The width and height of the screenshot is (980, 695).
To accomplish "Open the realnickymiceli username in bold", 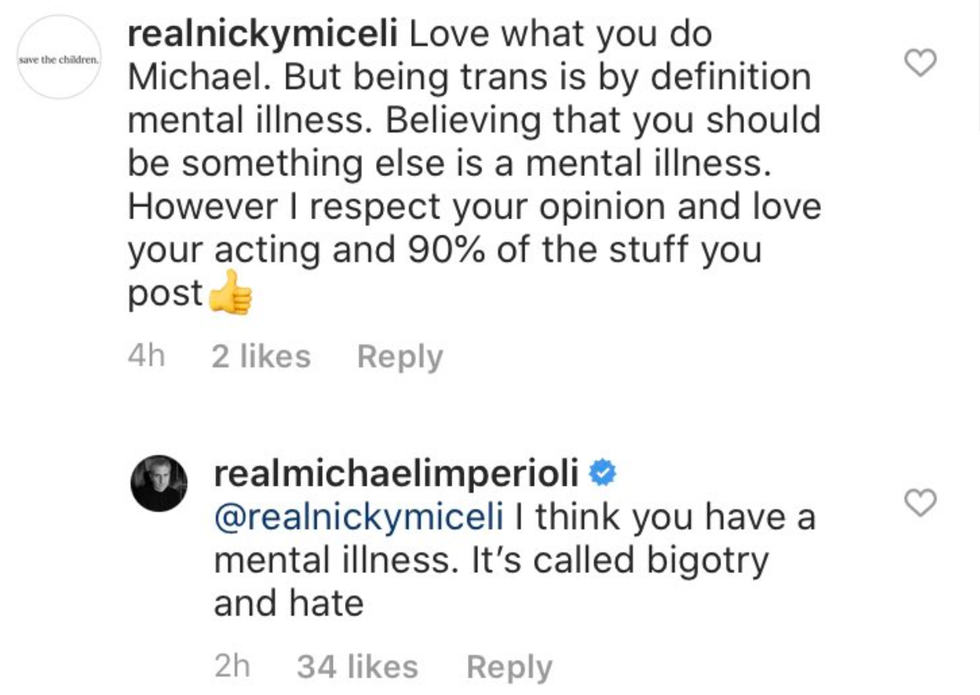I will [263, 34].
